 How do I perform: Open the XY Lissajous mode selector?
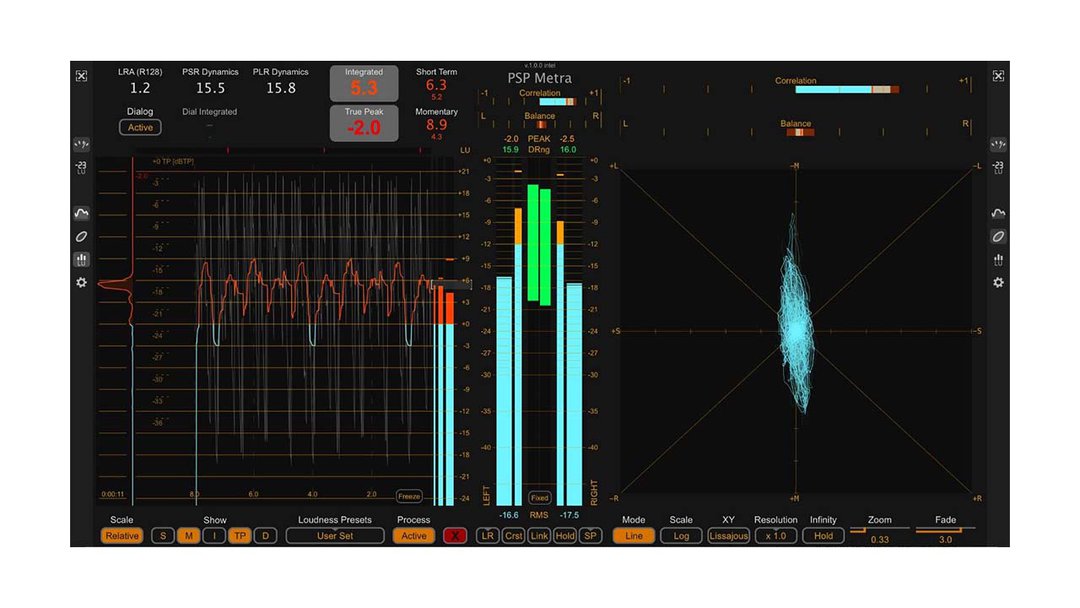[x=728, y=536]
